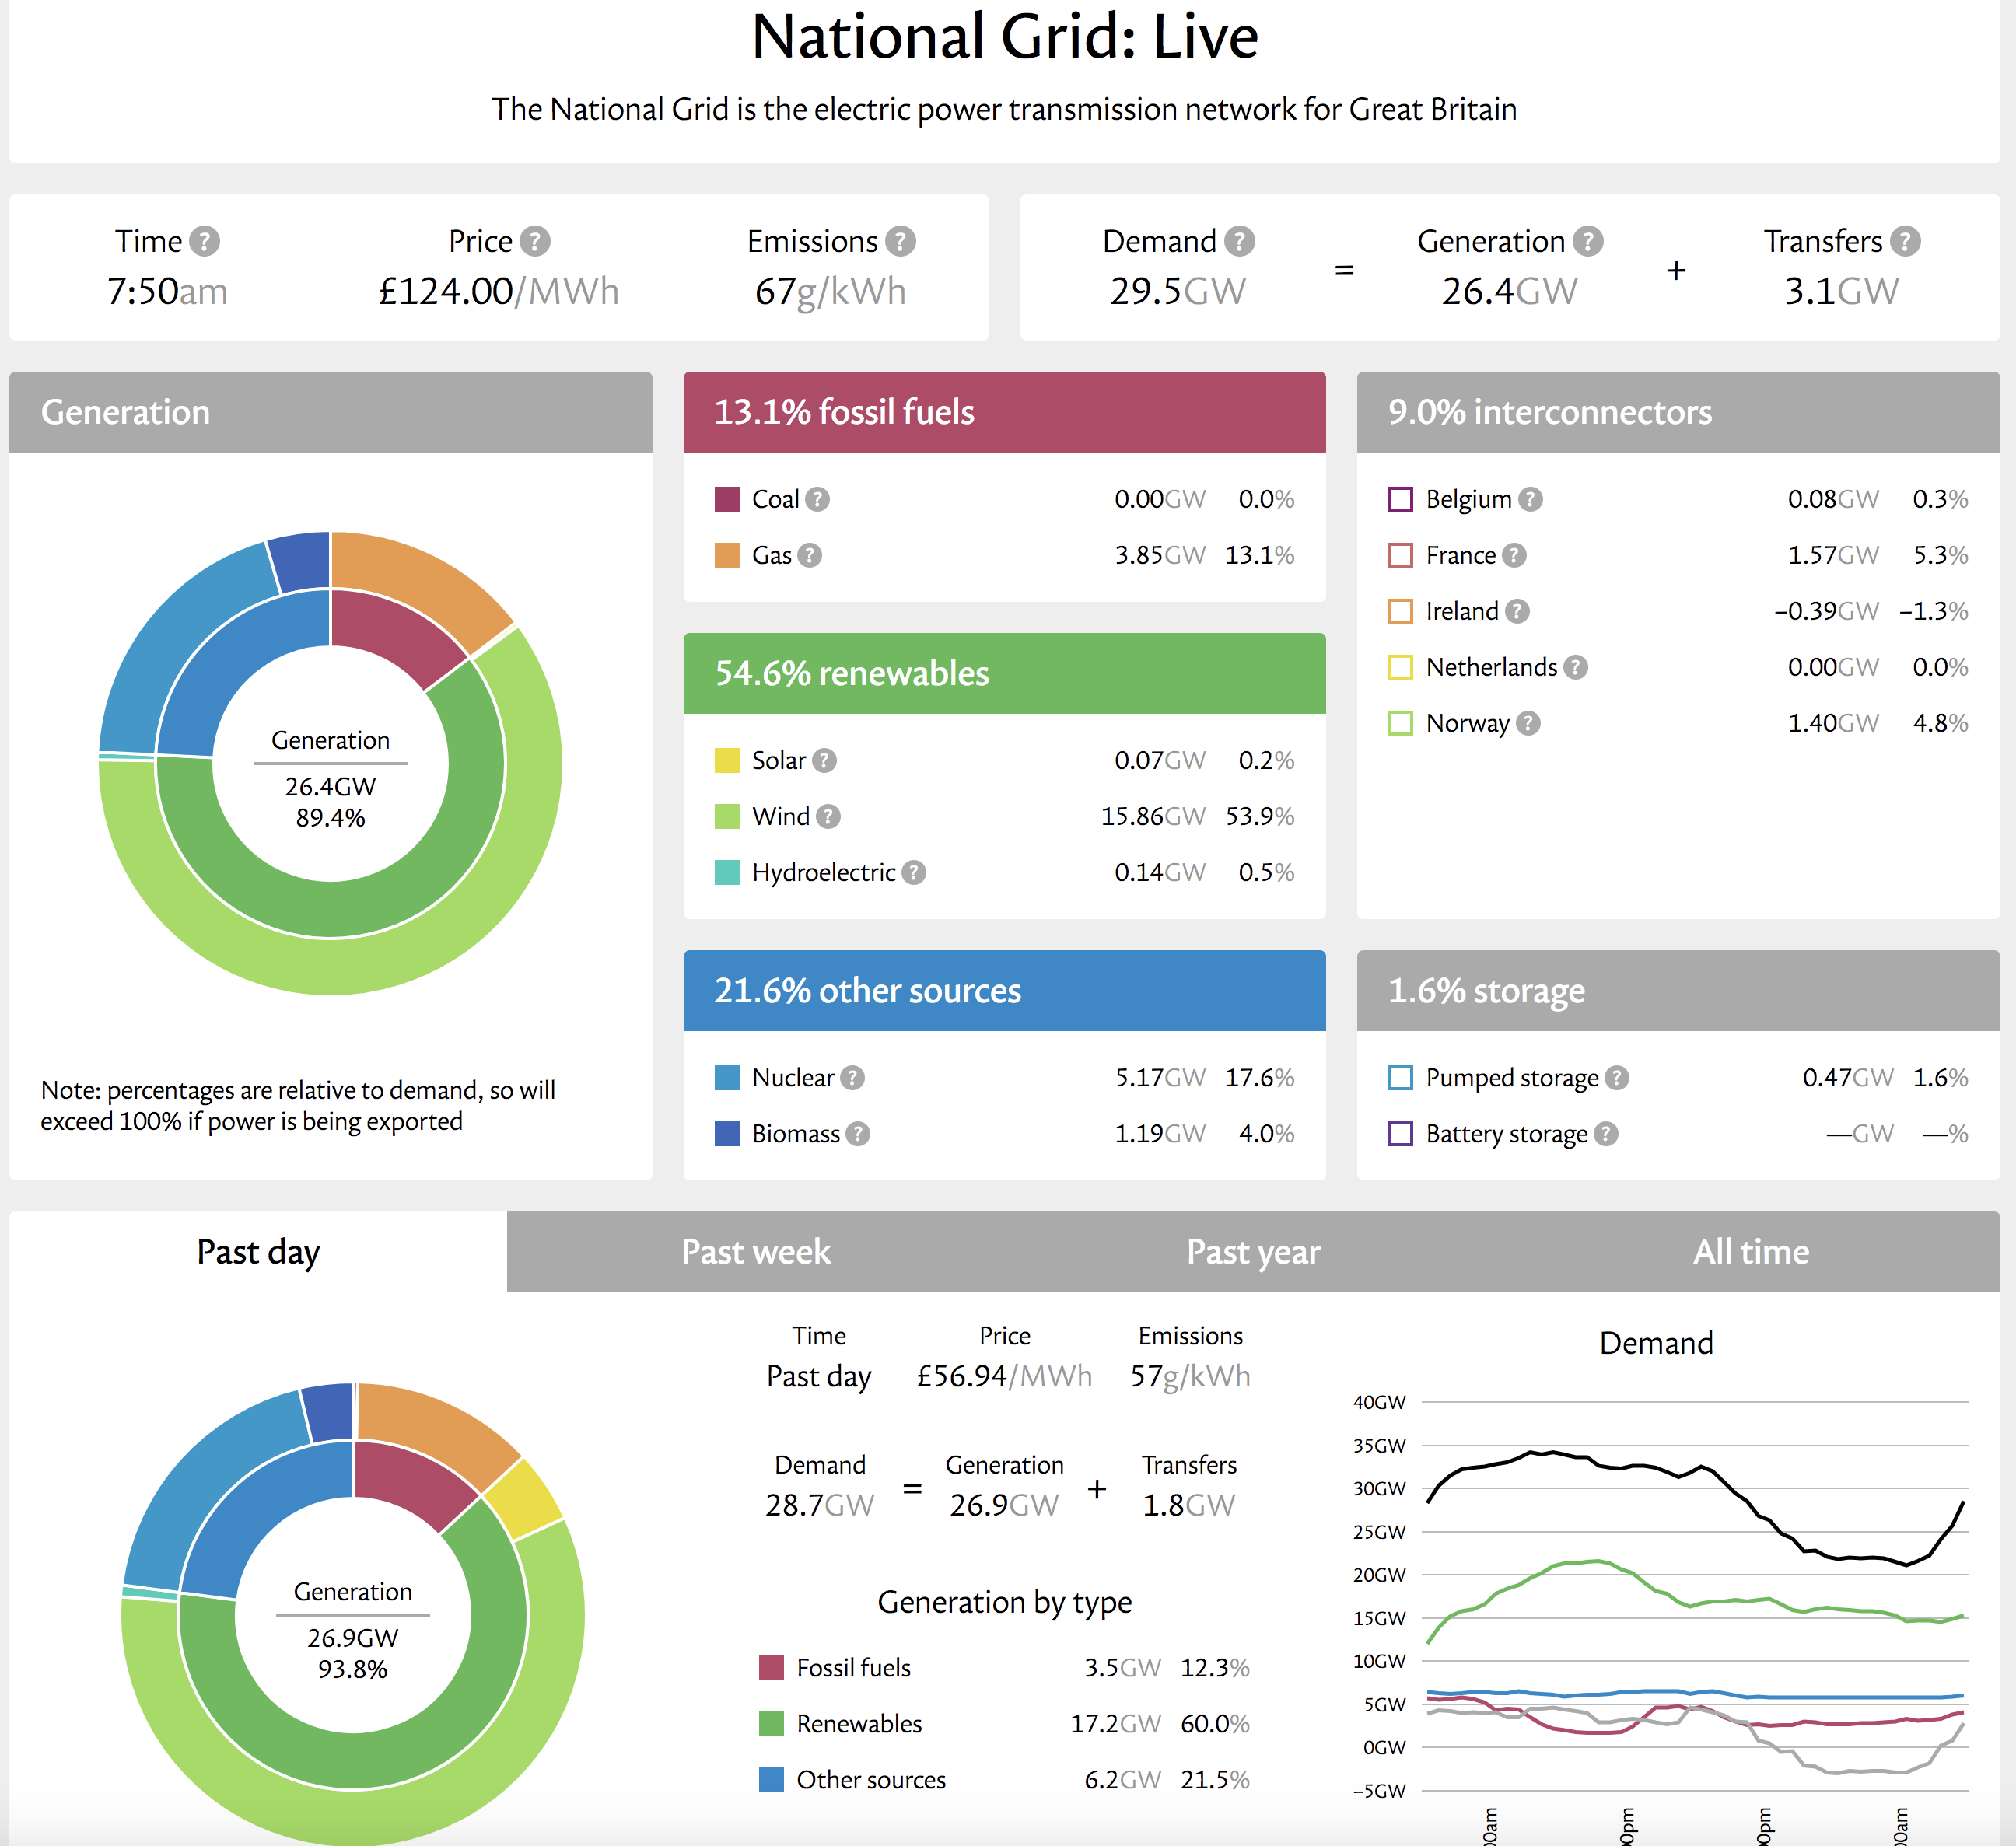Switch to the Past week tab
The width and height of the screenshot is (2016, 1846).
[755, 1252]
